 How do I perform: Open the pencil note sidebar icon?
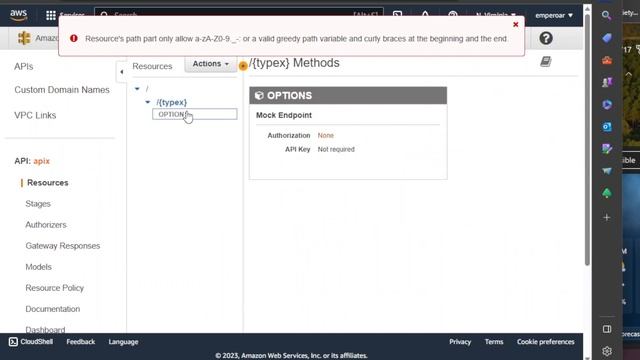coord(607,149)
